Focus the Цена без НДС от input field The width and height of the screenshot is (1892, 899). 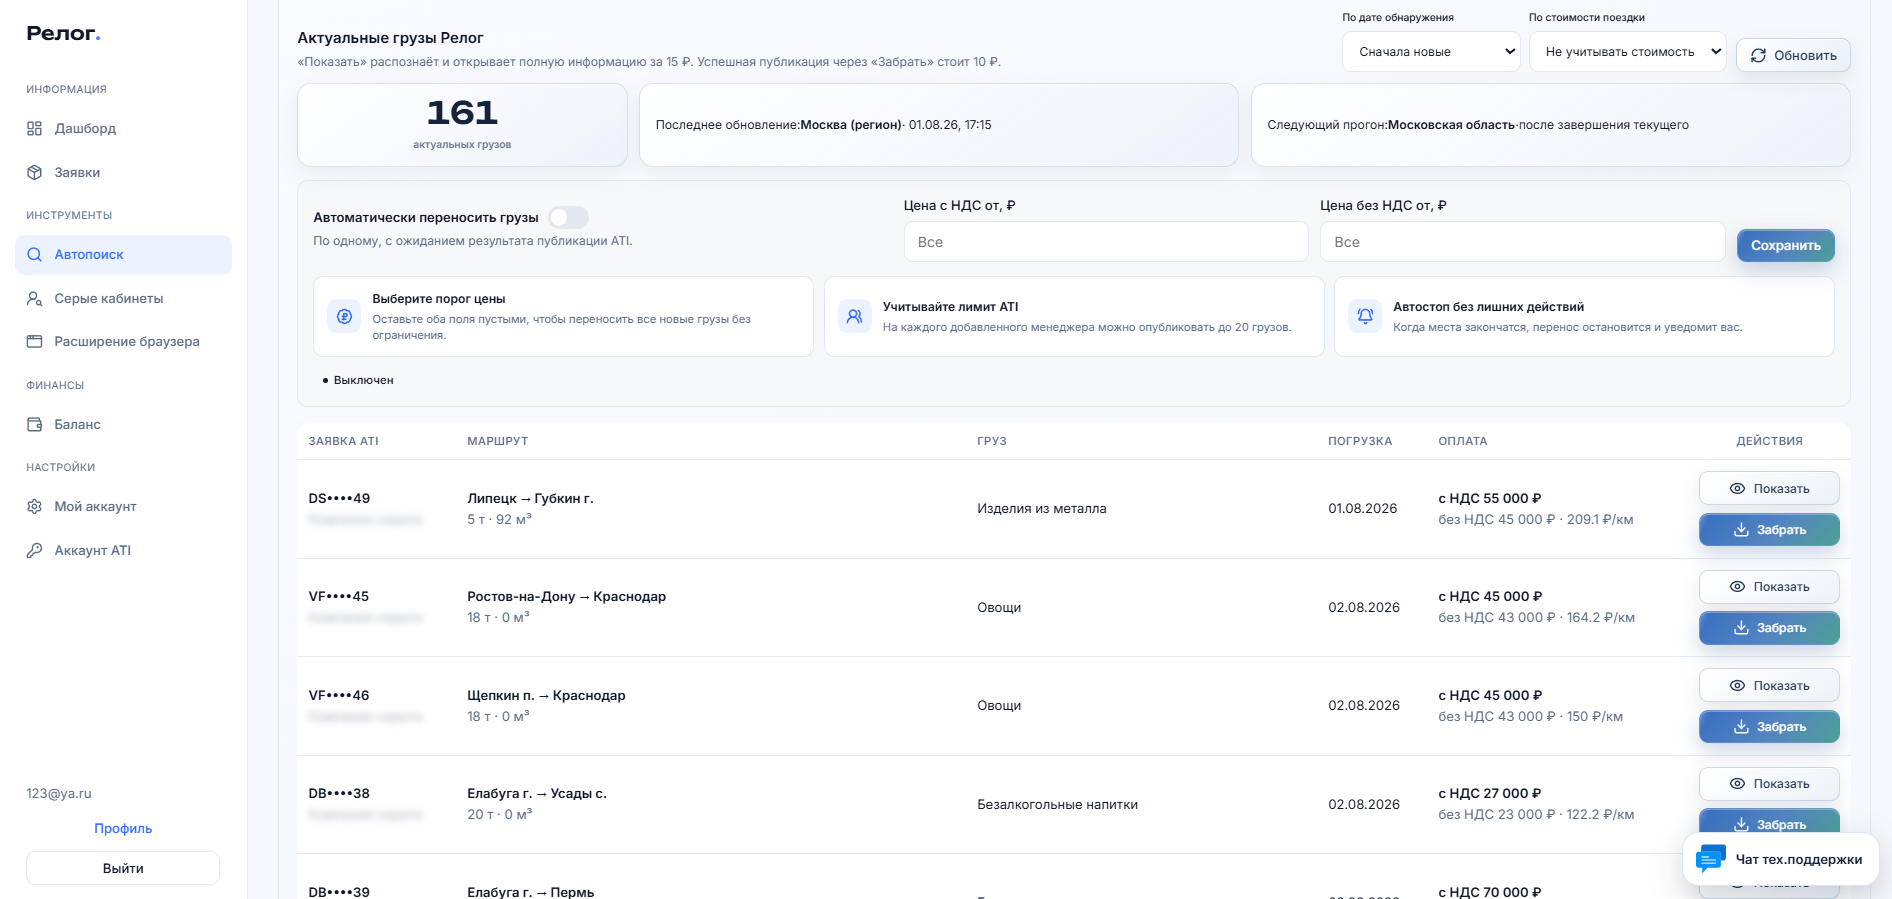1522,242
